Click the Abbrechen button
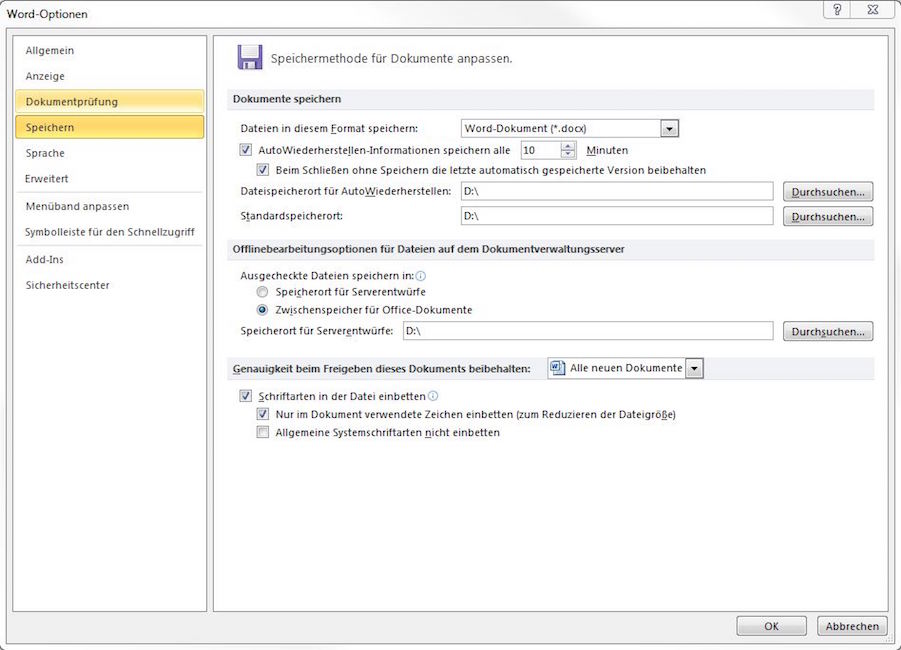This screenshot has width=901, height=650. pyautogui.click(x=852, y=626)
